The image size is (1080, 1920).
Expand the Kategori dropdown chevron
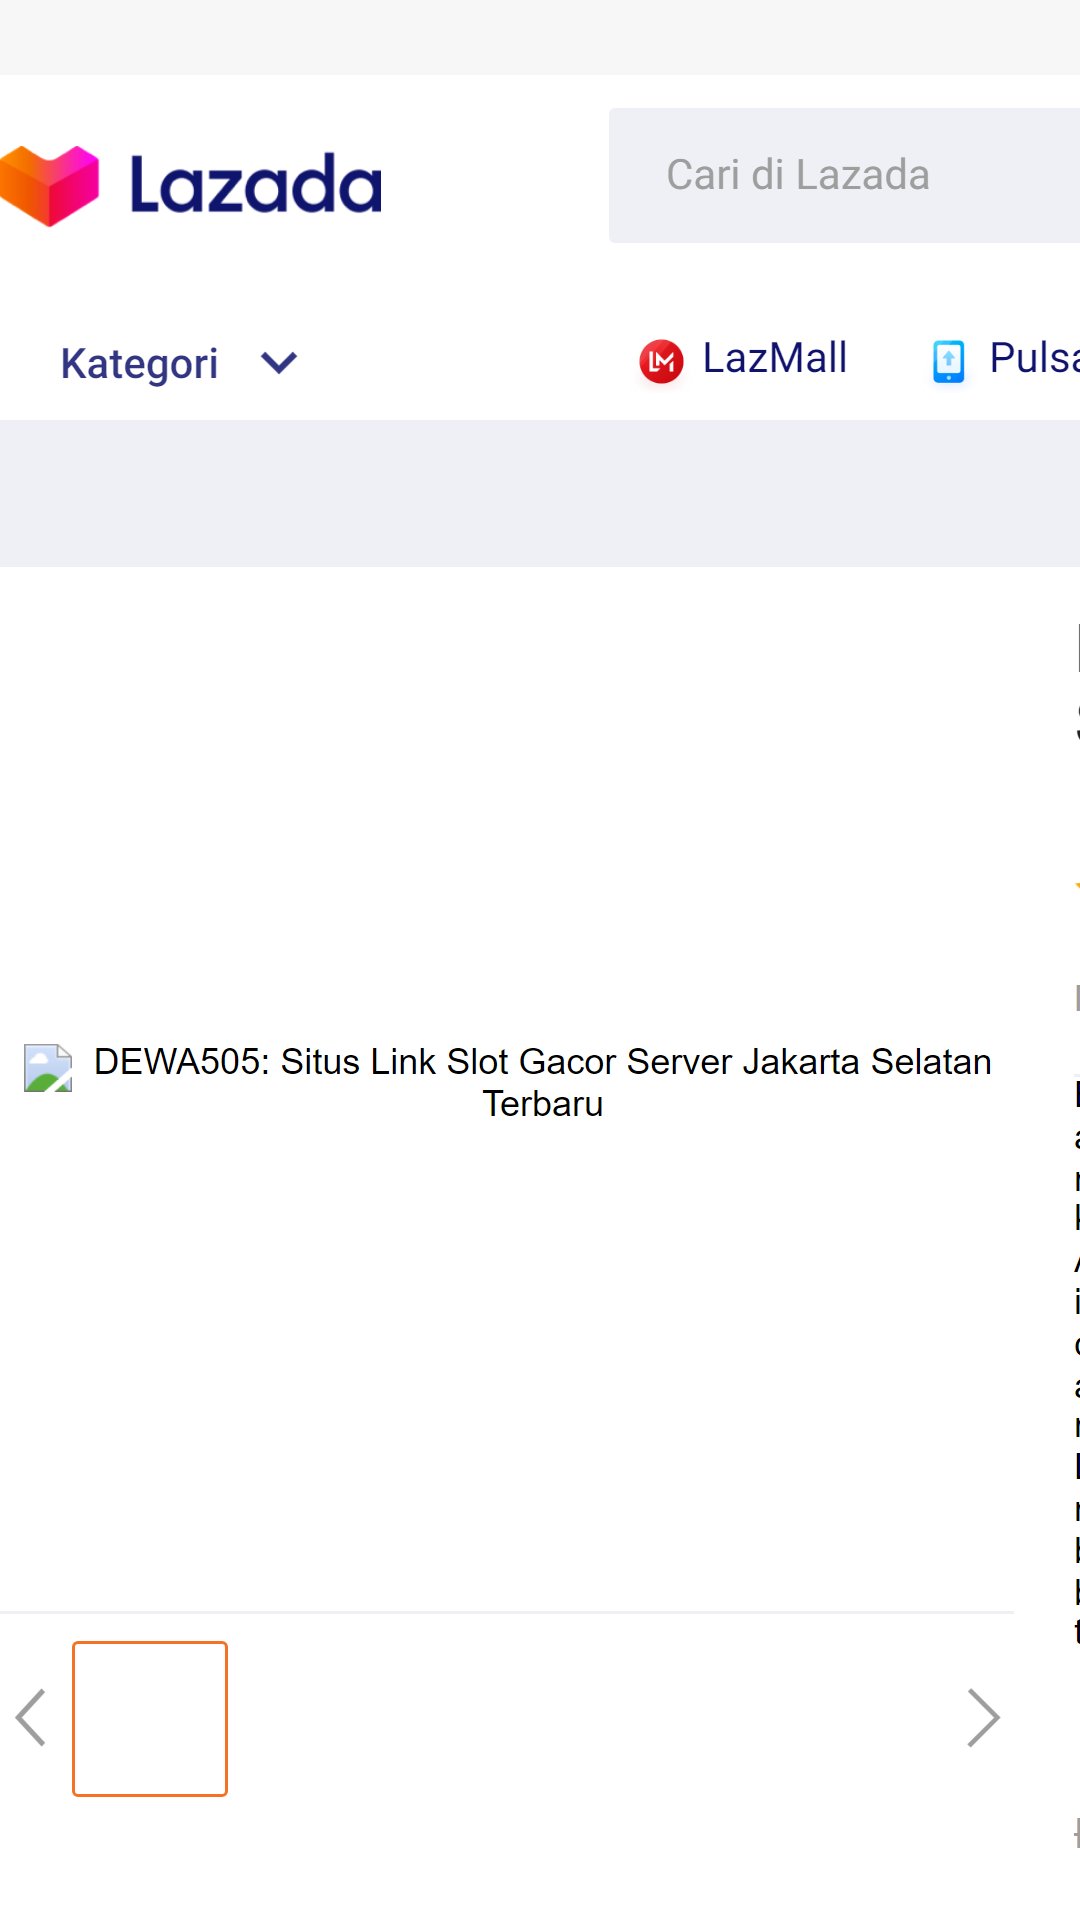[279, 362]
